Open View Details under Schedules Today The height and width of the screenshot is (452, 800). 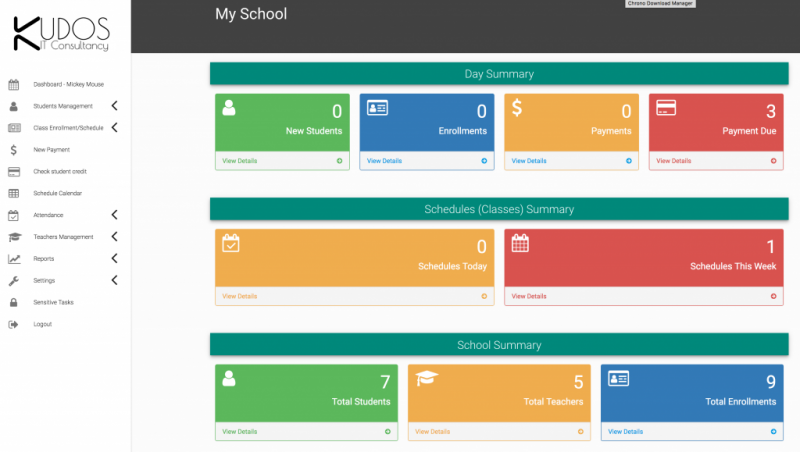(240, 296)
